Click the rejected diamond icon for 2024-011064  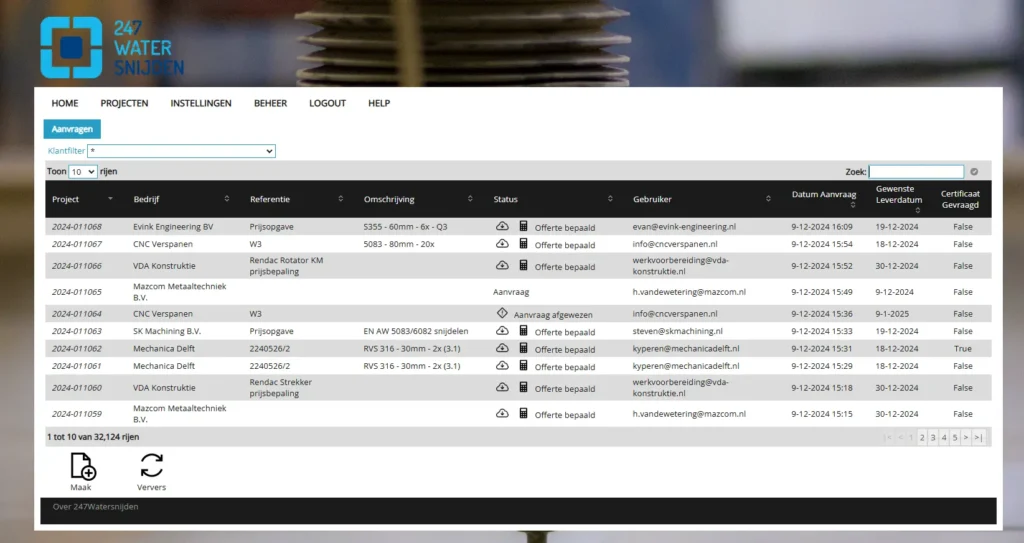pyautogui.click(x=502, y=313)
